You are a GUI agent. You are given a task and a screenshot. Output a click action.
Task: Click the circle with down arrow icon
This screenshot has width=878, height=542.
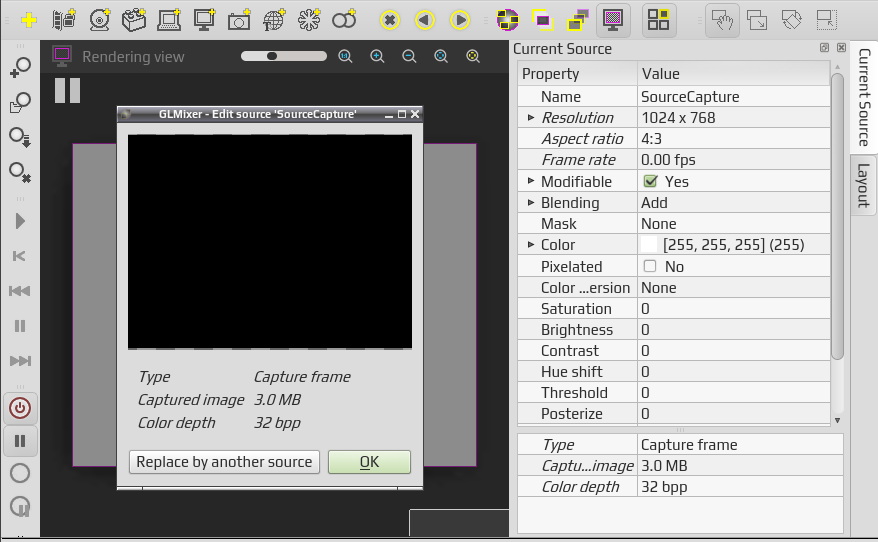tap(20, 137)
